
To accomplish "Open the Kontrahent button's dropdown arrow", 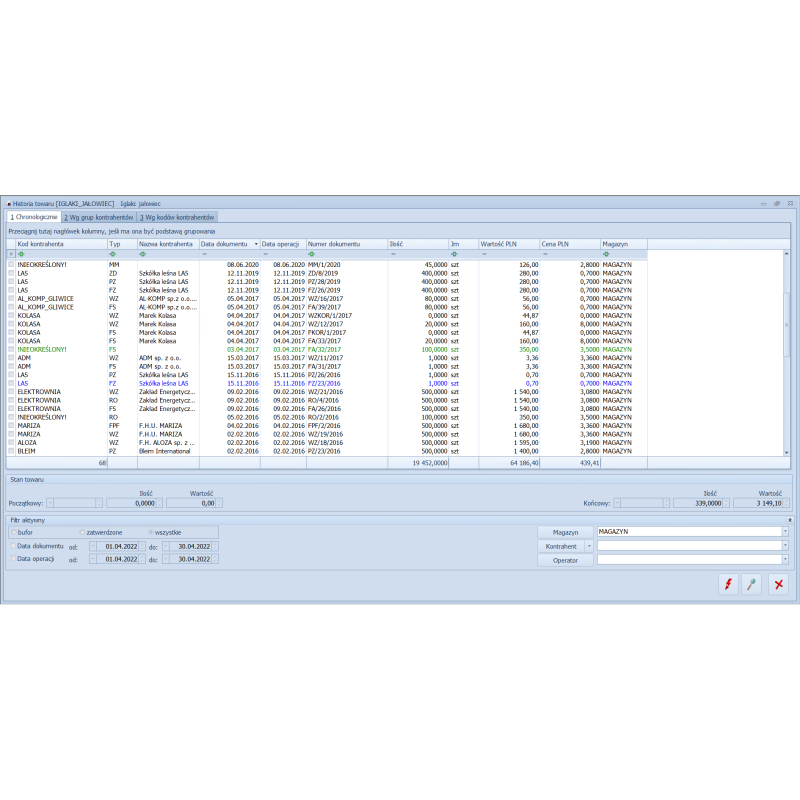I will pyautogui.click(x=589, y=546).
